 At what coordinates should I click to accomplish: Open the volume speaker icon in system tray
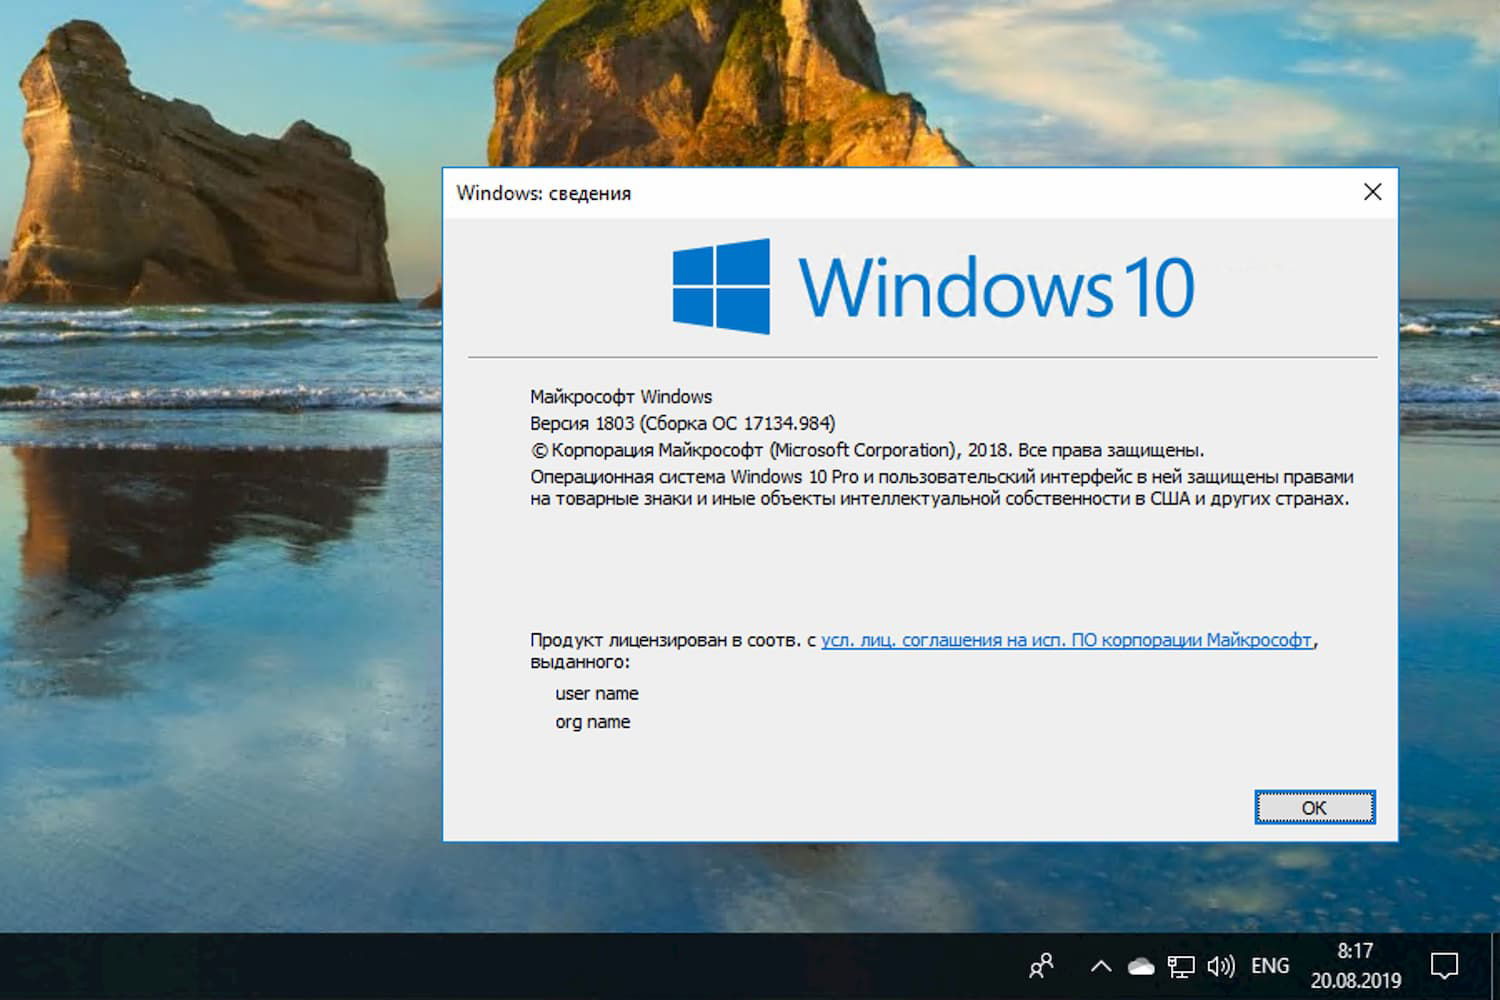[x=1221, y=966]
